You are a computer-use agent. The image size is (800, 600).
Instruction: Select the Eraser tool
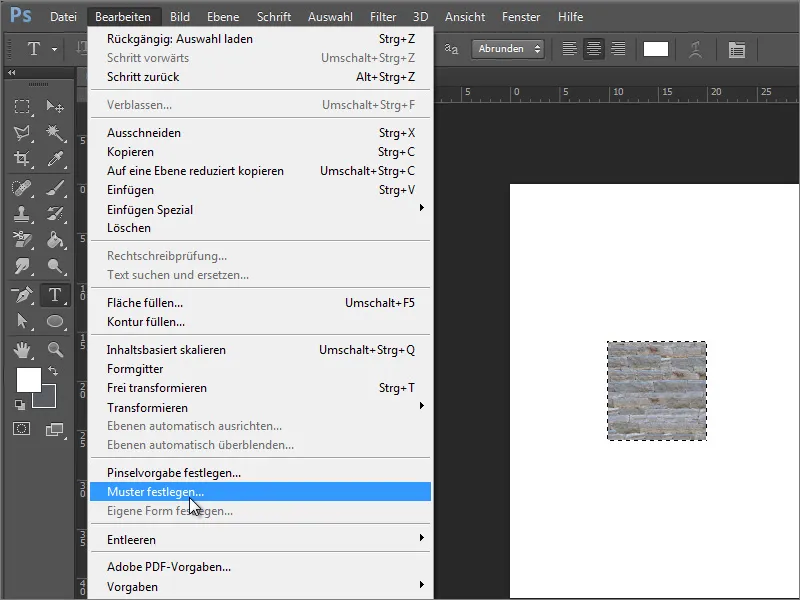coord(21,239)
